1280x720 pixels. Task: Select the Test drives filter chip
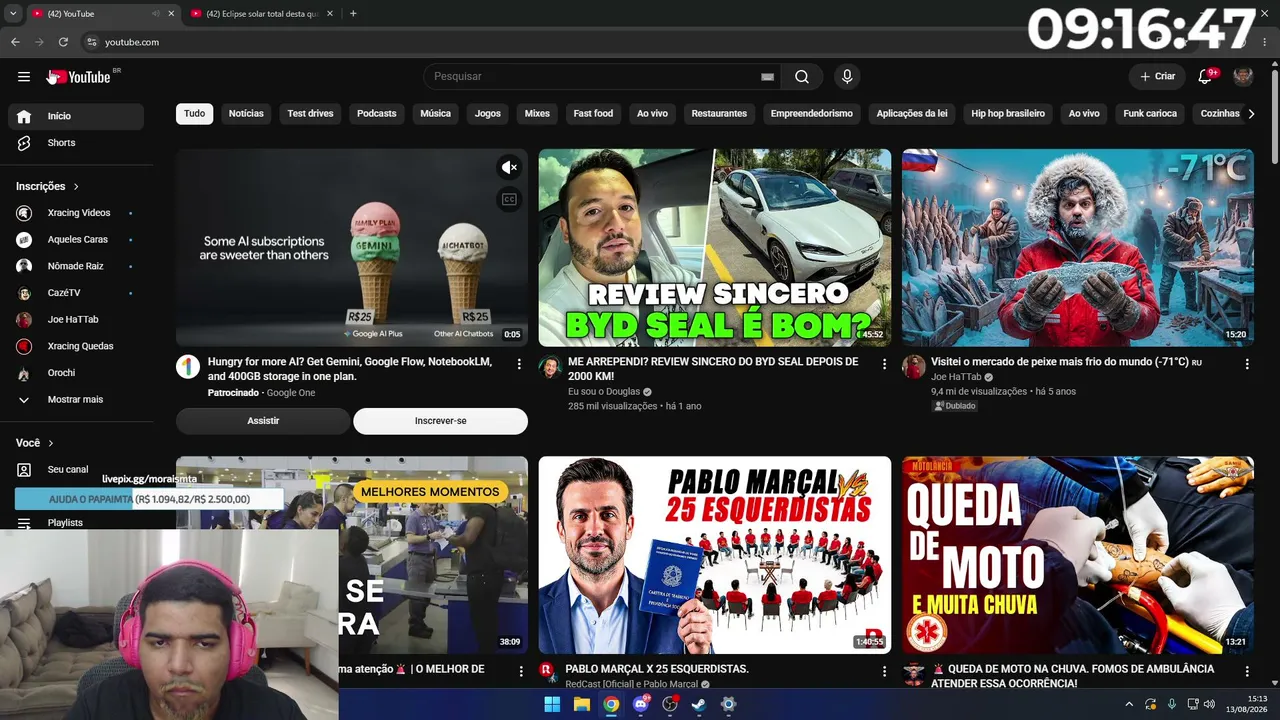coord(310,114)
